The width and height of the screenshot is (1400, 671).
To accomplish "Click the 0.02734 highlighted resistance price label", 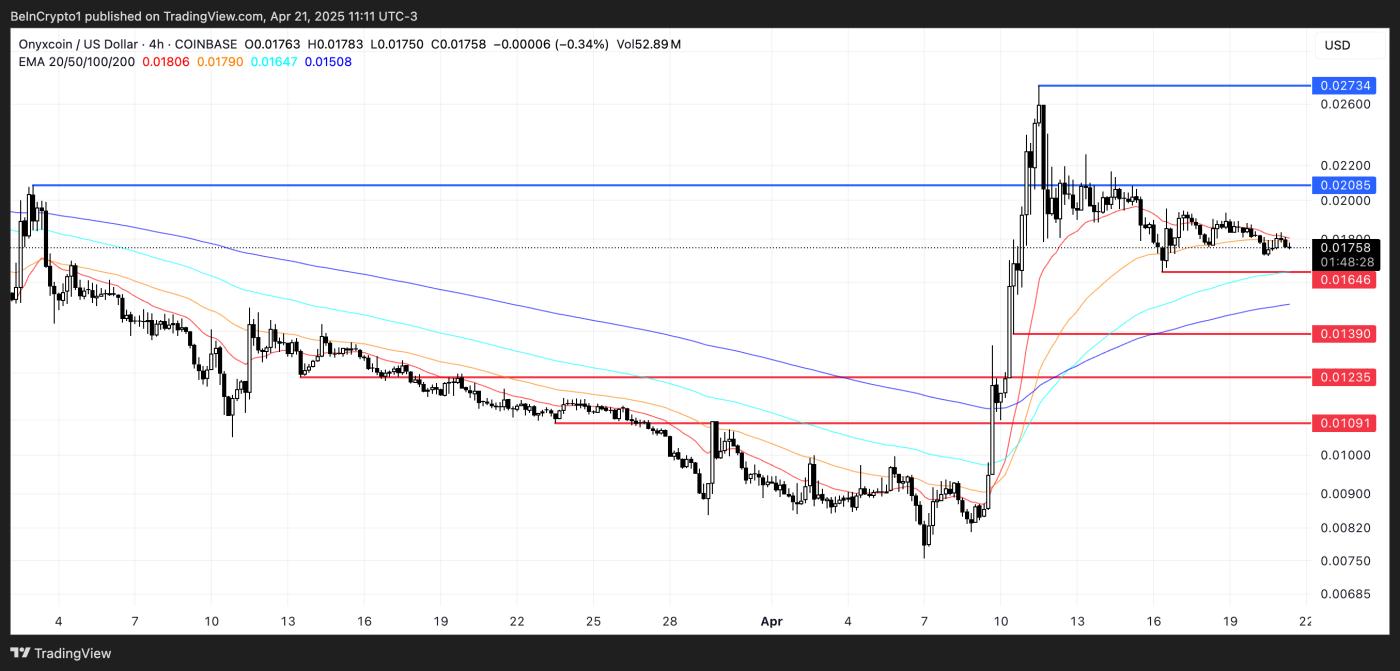I will (x=1344, y=86).
